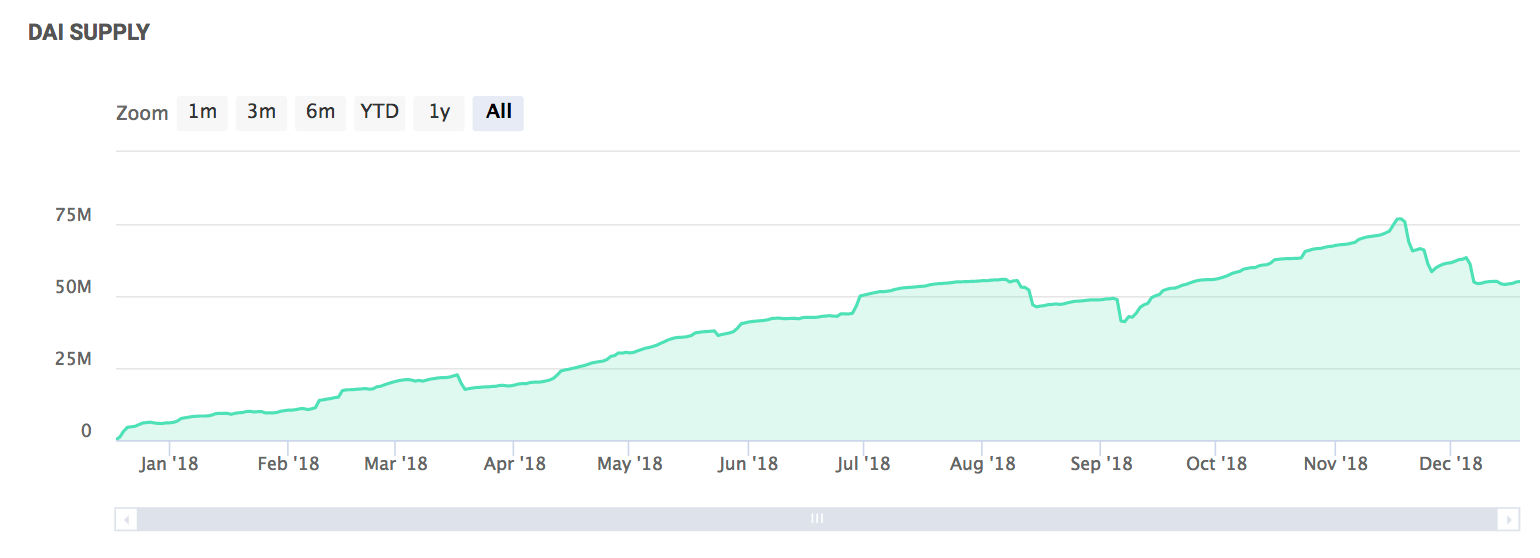Click the DAI SUPPLY chart title

tap(88, 32)
